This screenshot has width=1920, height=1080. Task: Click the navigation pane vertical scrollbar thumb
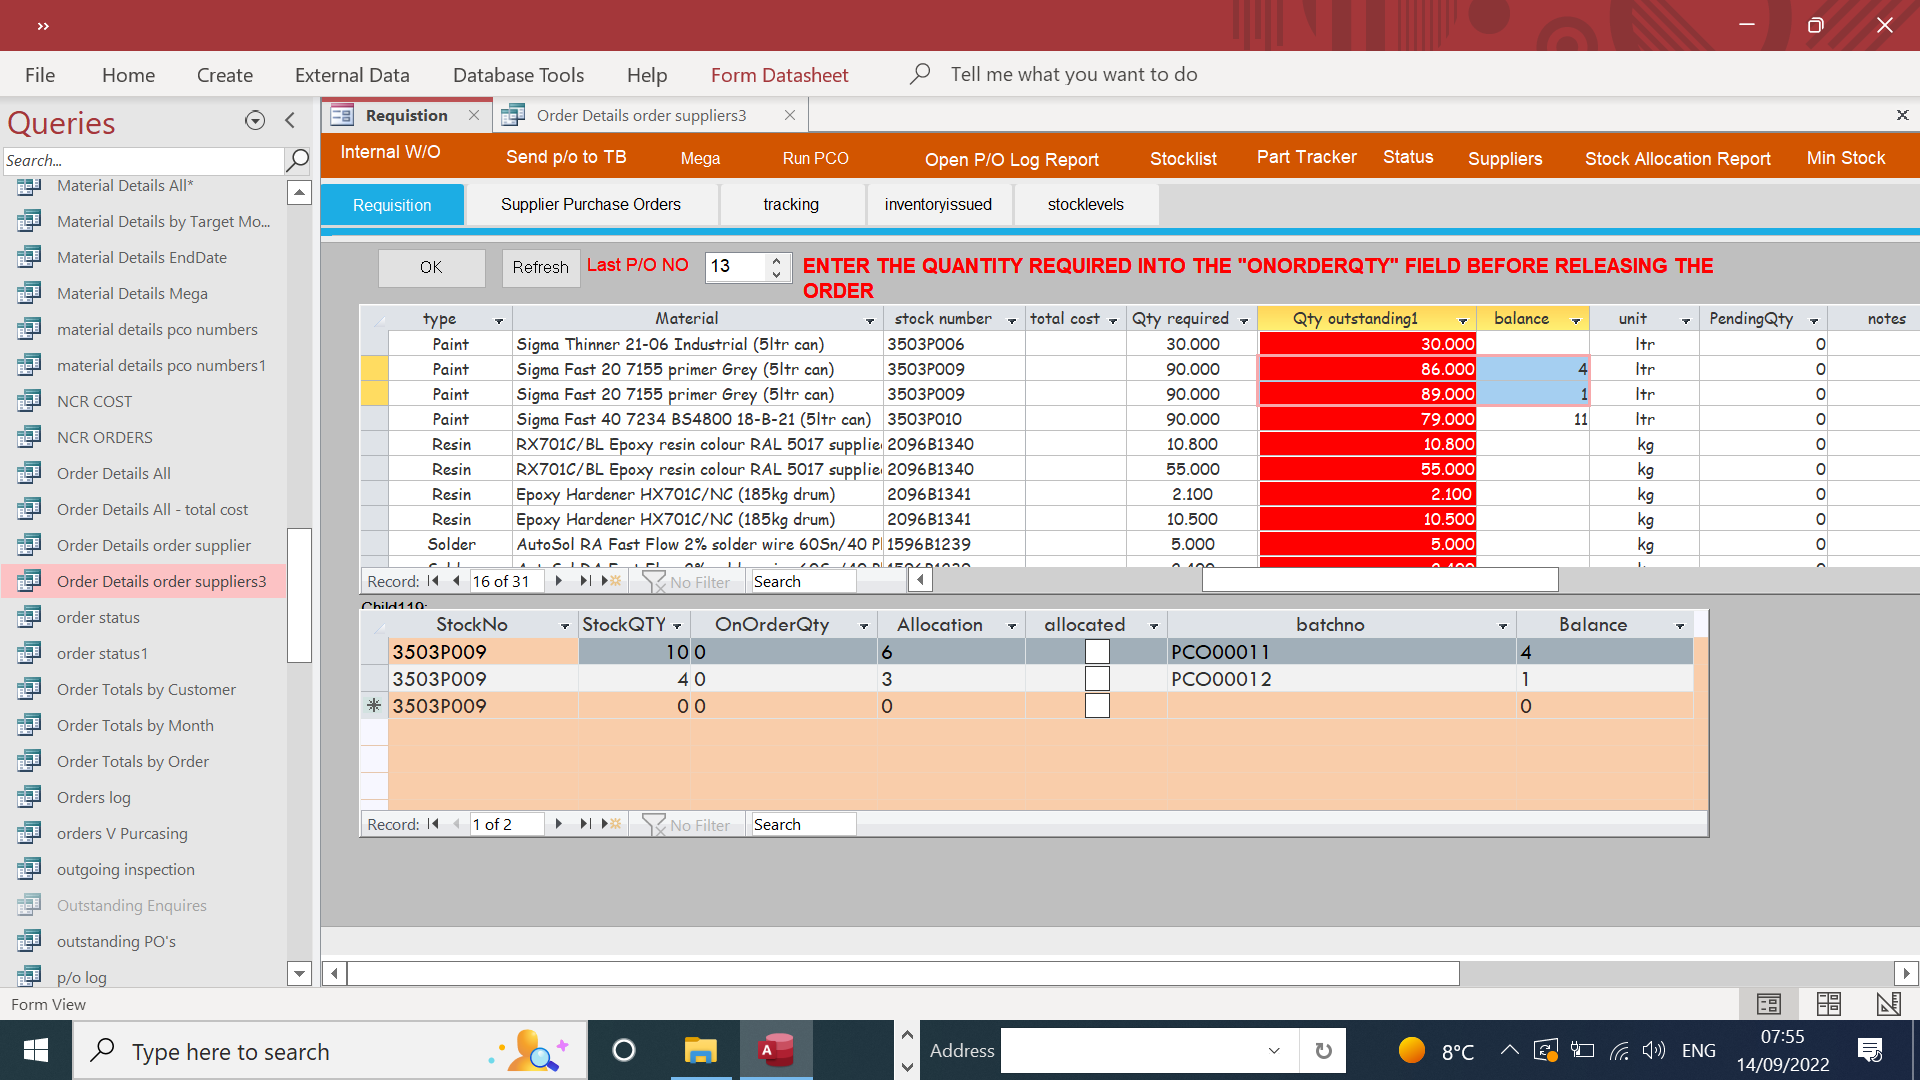tap(299, 595)
